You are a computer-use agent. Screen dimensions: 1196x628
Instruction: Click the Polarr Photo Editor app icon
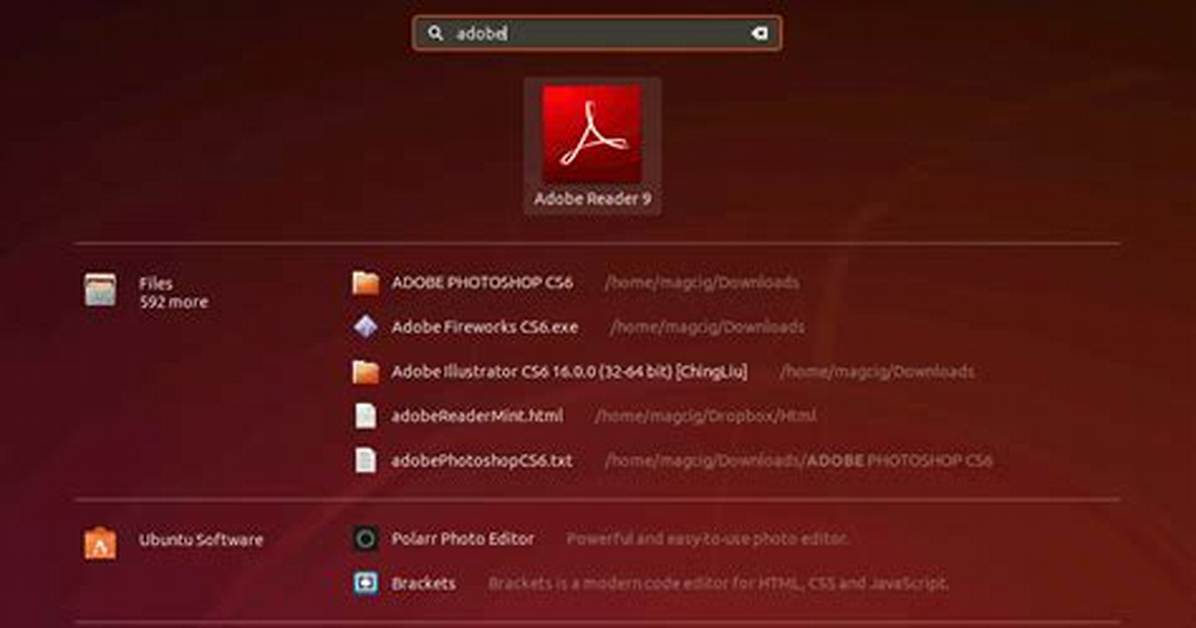[365, 539]
